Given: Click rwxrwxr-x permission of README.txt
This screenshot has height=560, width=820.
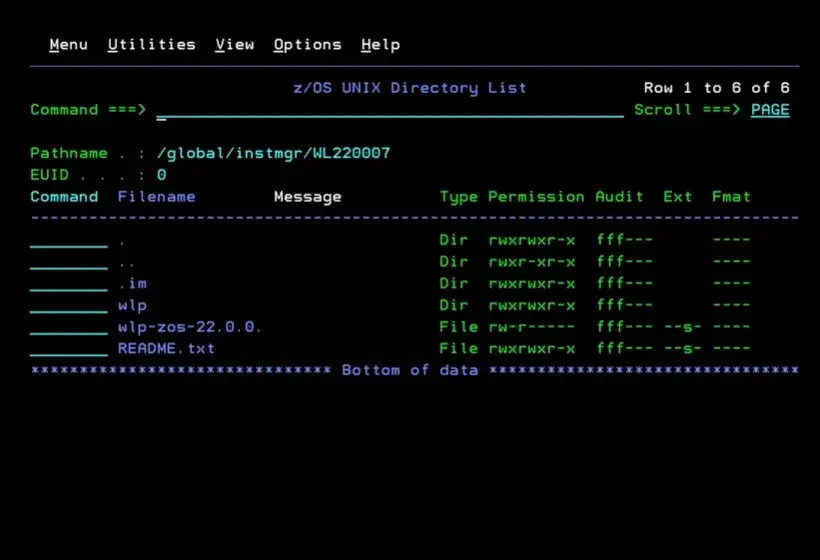Looking at the screenshot, I should [x=531, y=349].
